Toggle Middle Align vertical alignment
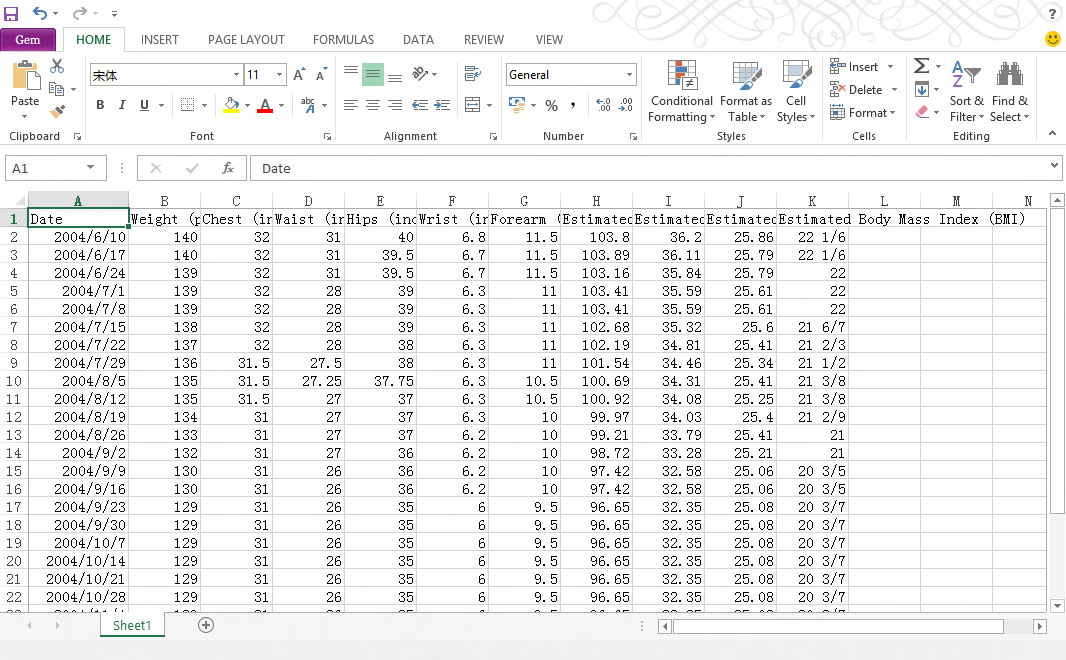1066x660 pixels. 373,73
